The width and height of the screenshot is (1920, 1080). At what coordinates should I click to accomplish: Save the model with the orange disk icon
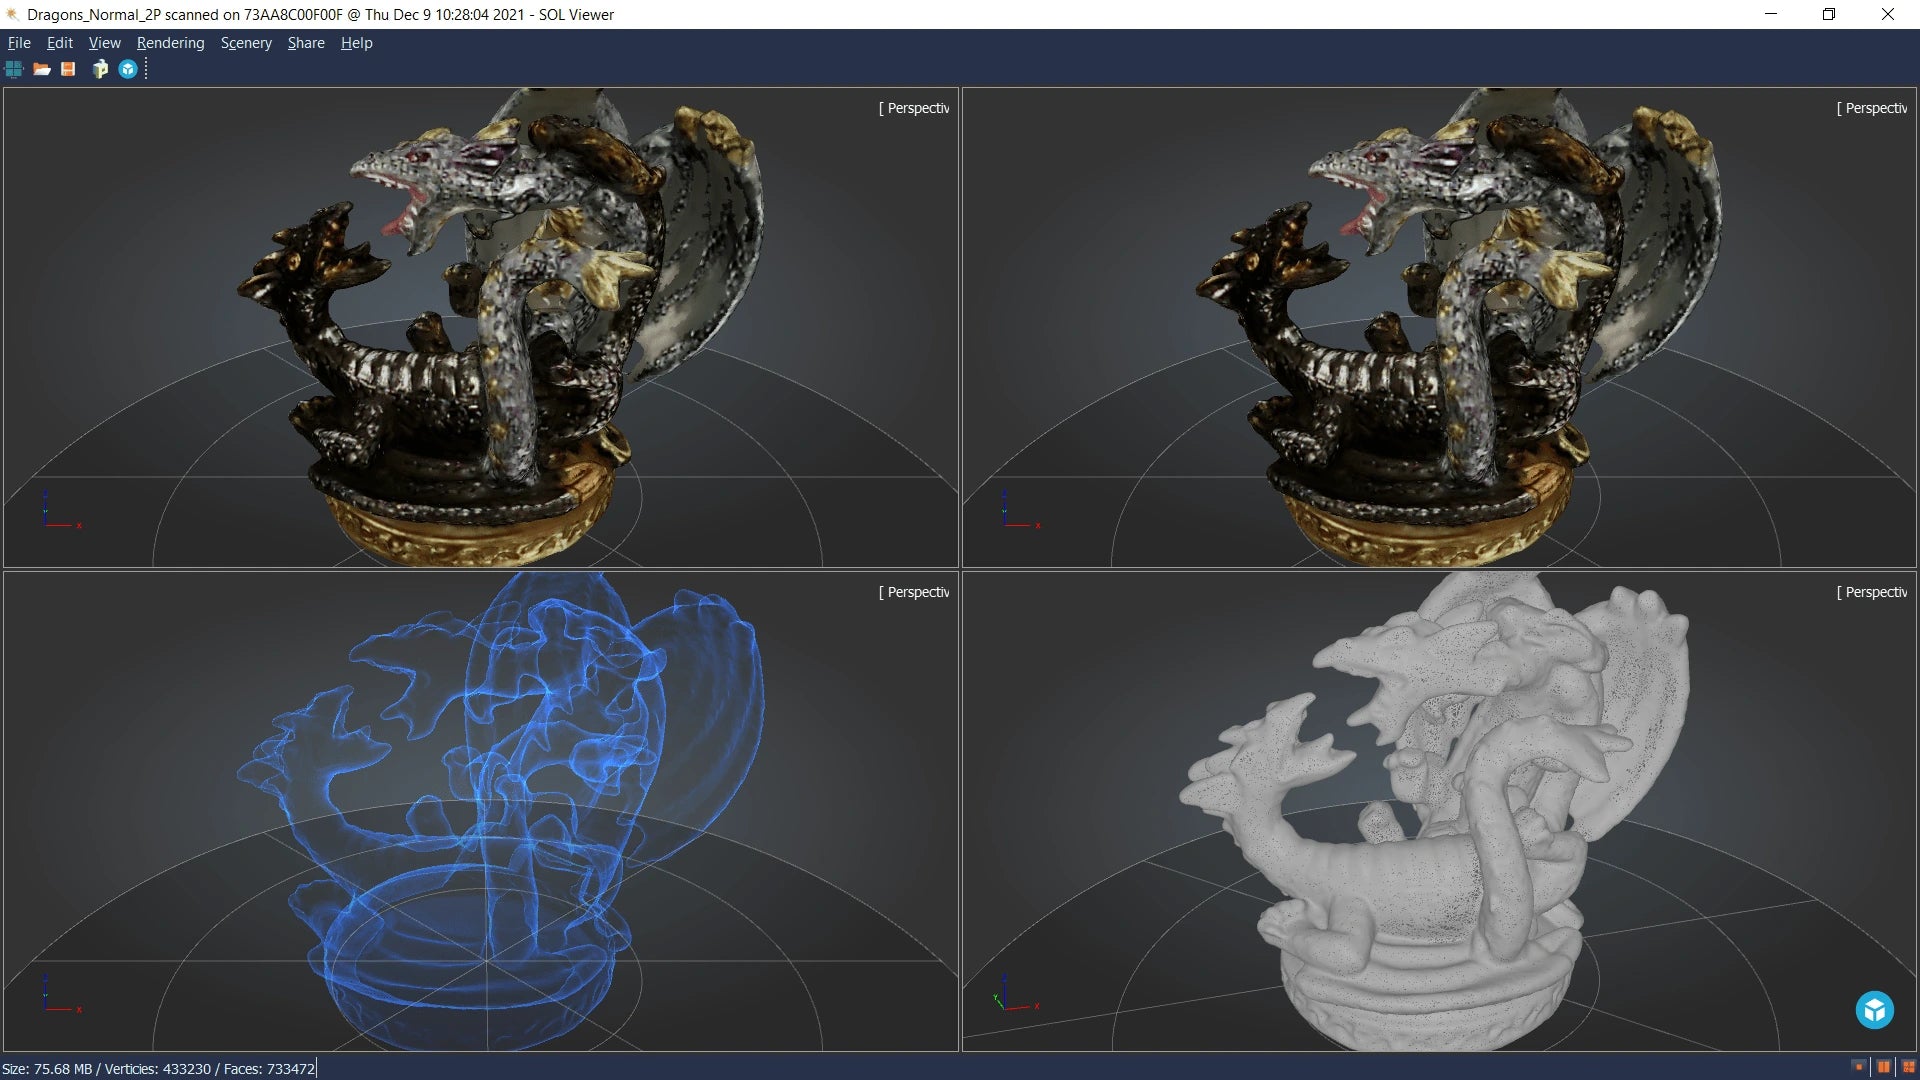click(x=68, y=69)
